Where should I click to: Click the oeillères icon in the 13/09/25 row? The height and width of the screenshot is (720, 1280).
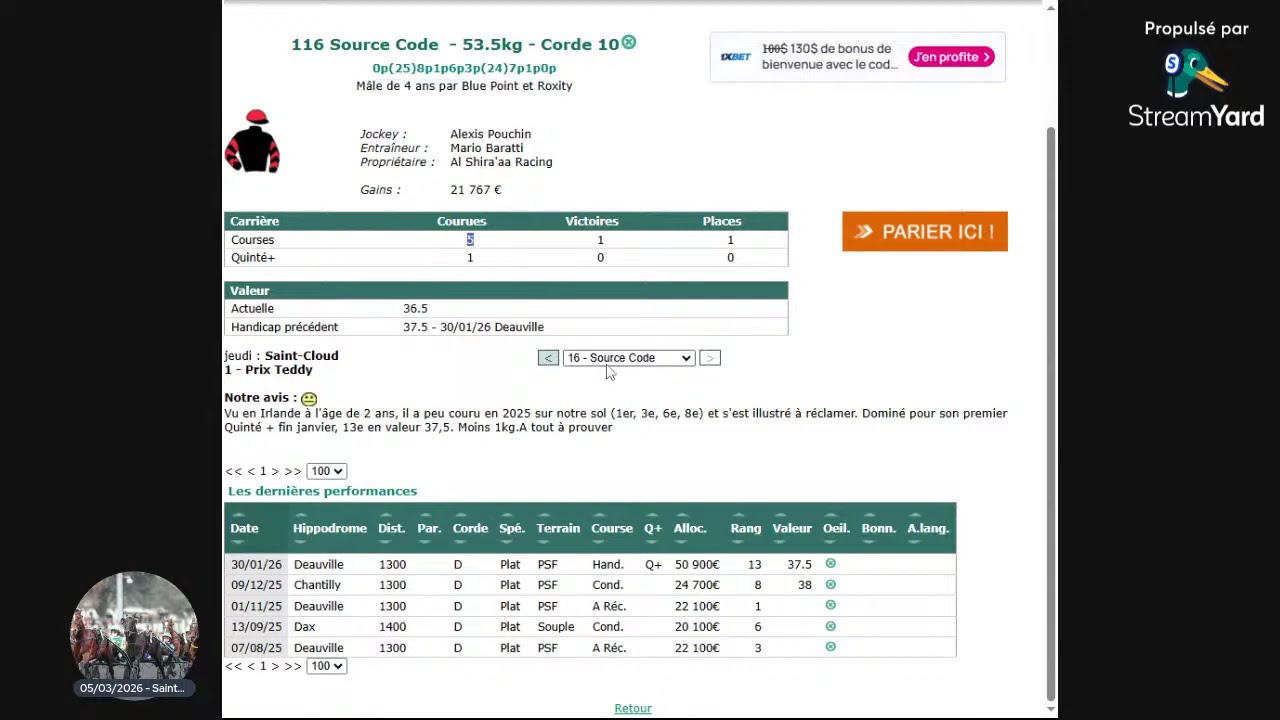point(830,626)
